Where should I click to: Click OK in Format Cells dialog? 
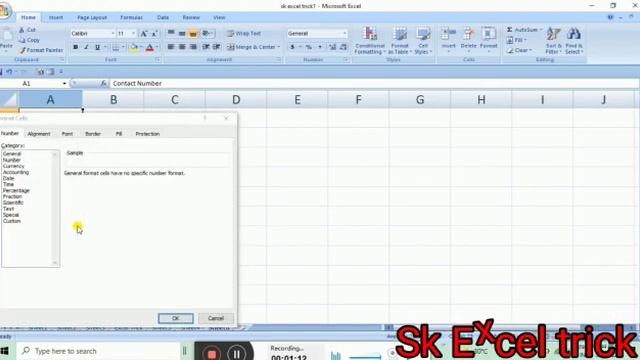pyautogui.click(x=176, y=318)
